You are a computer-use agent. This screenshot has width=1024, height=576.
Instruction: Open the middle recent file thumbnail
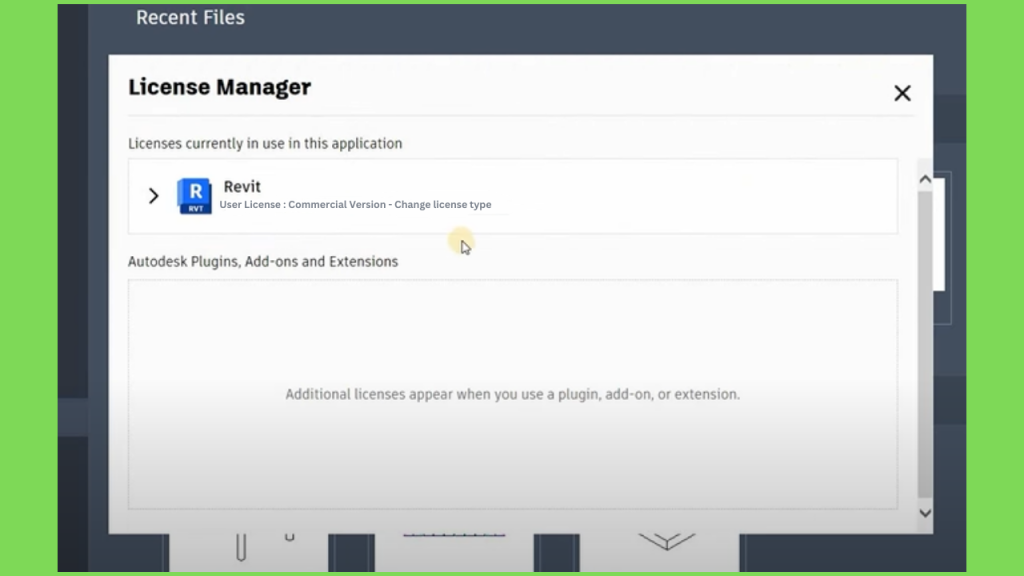click(x=454, y=552)
